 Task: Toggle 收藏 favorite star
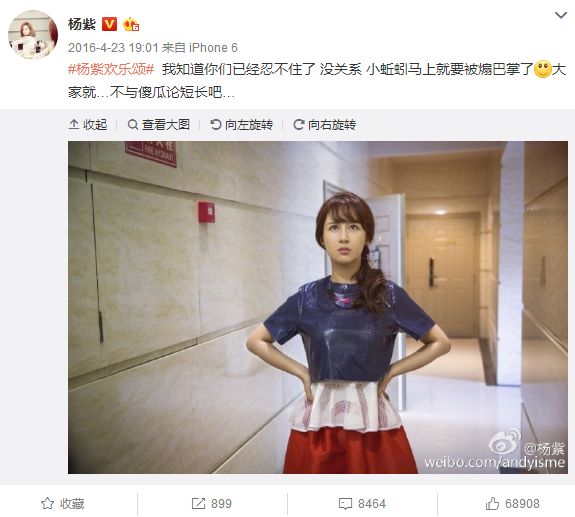tap(63, 504)
